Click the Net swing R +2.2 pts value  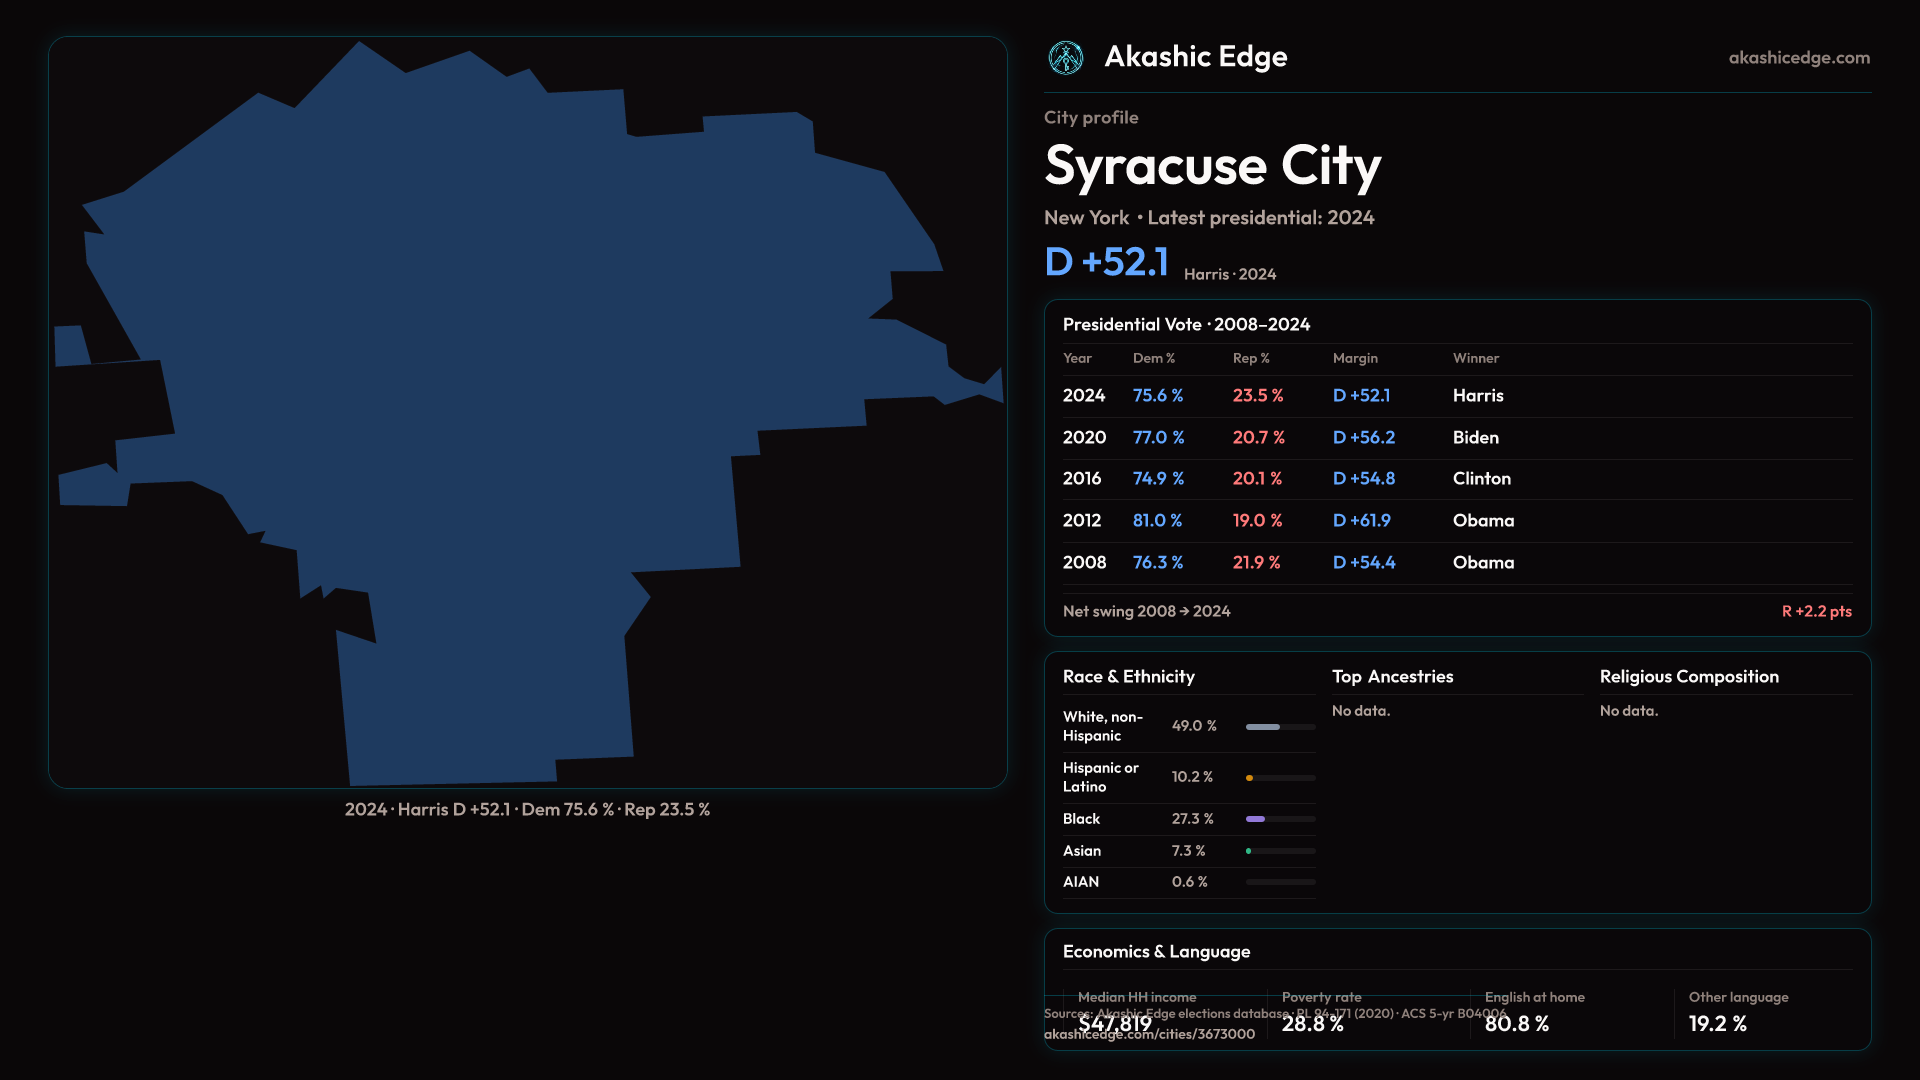[1816, 611]
